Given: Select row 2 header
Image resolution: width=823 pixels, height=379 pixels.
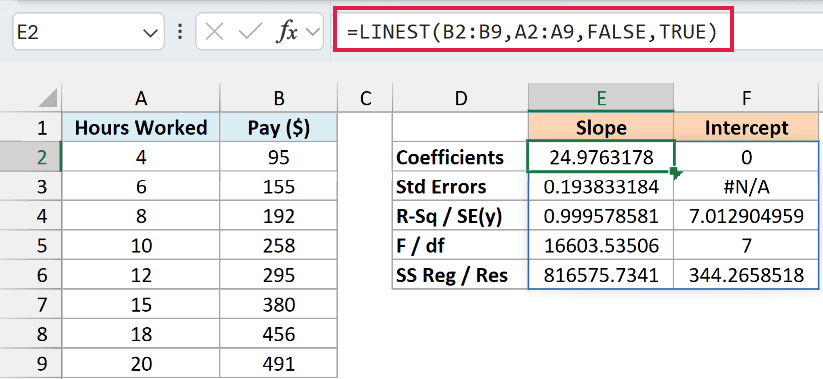Looking at the screenshot, I should [x=30, y=157].
